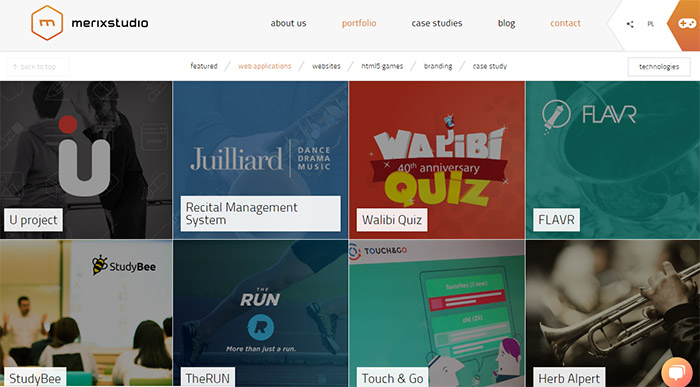Filter portfolio by websites

coord(326,66)
